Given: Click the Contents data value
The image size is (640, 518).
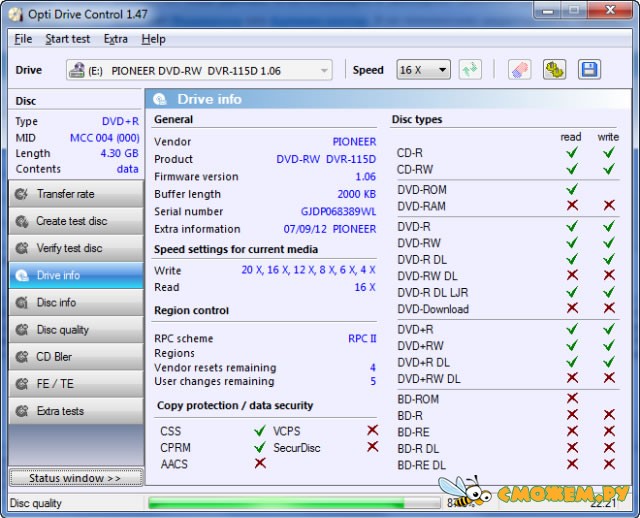Looking at the screenshot, I should (128, 169).
